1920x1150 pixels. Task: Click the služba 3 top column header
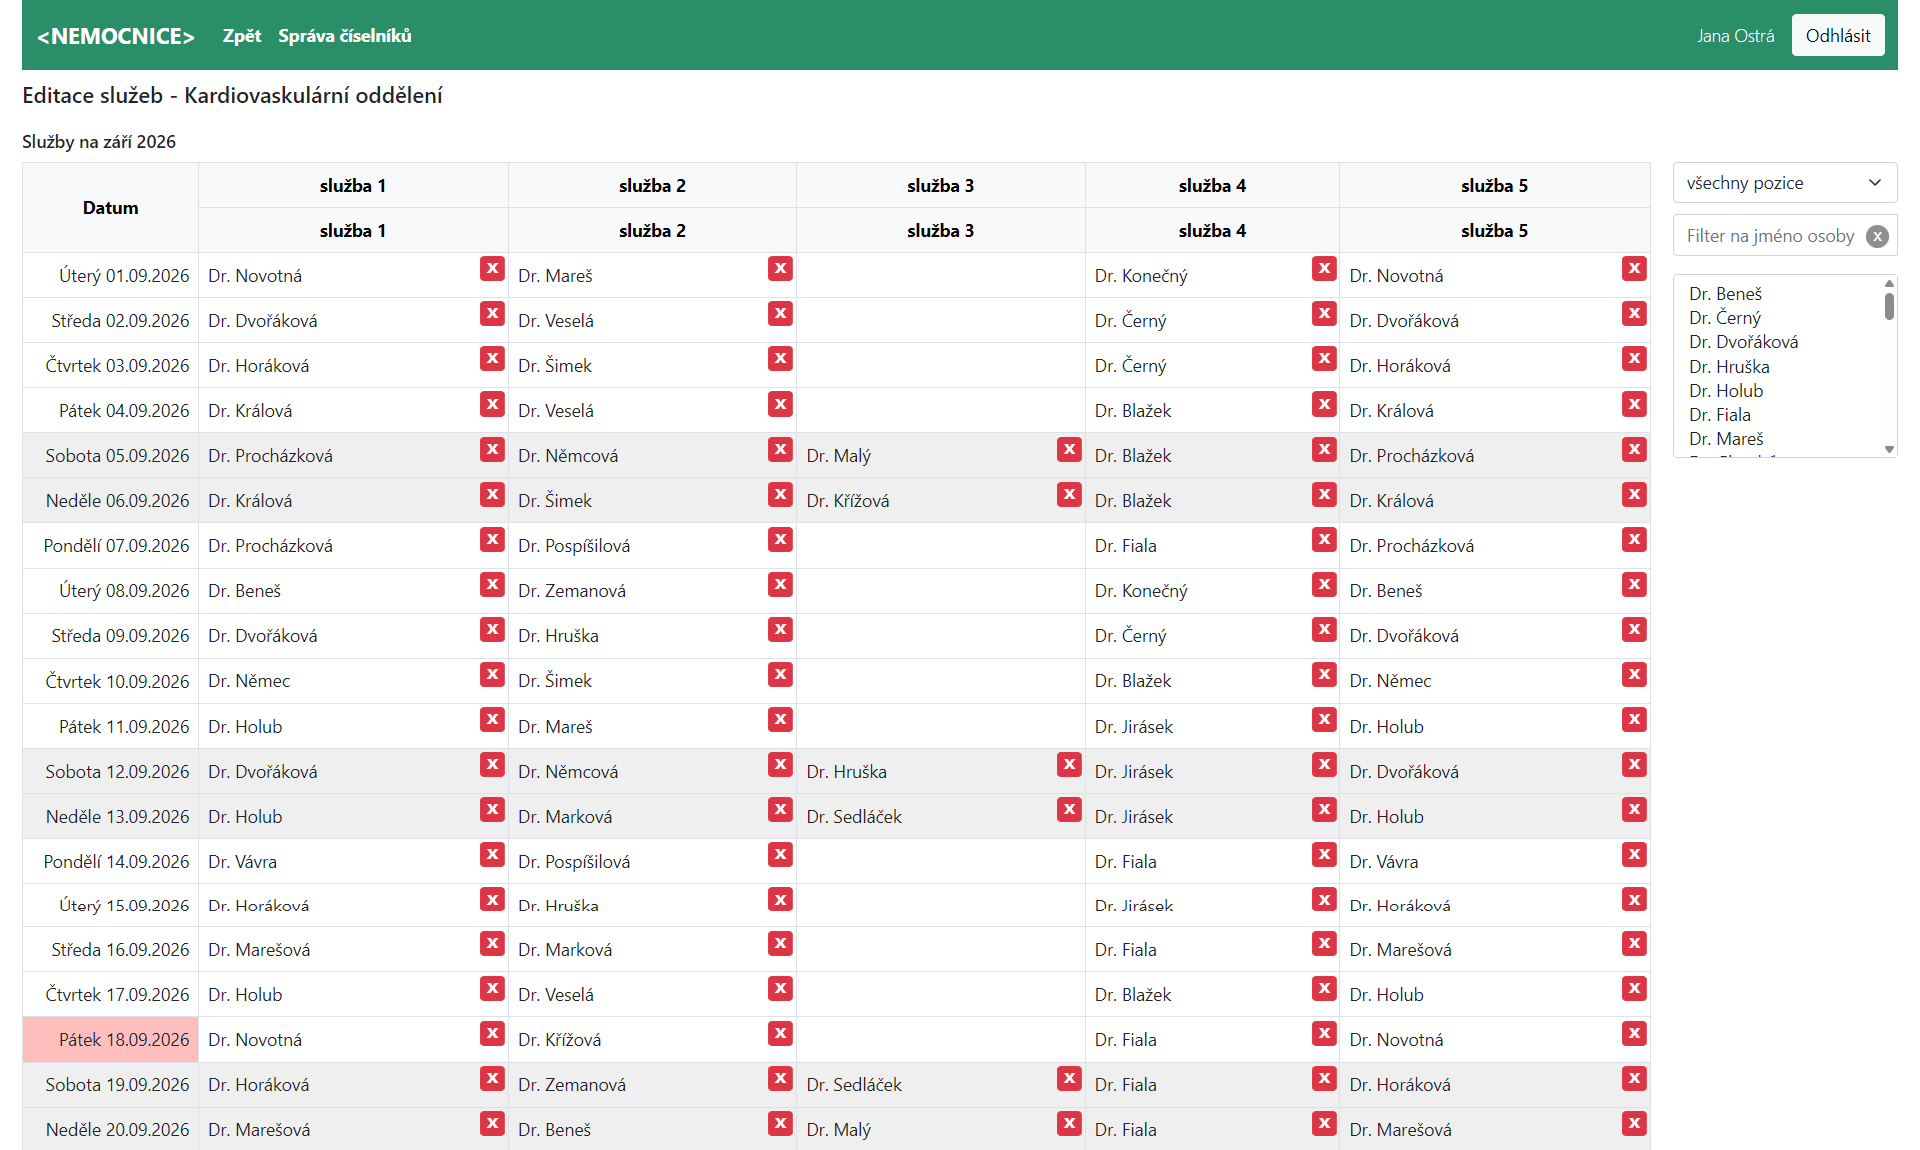point(940,185)
